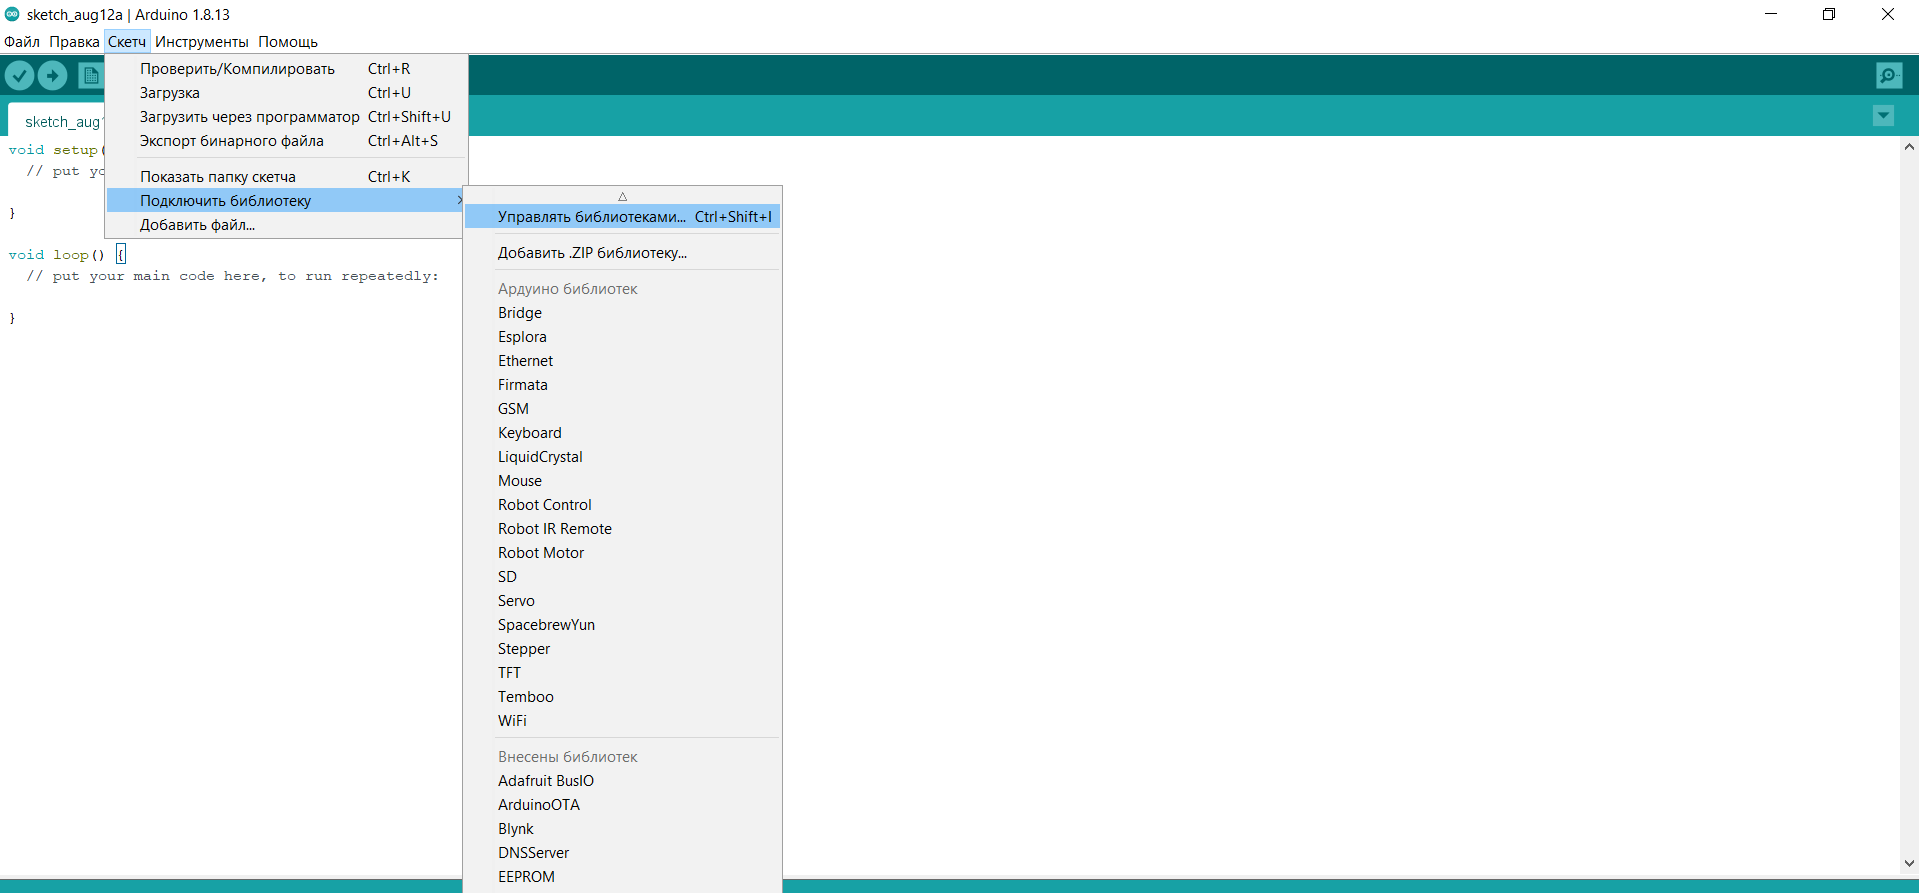
Task: Include the SD library
Action: (x=622, y=577)
